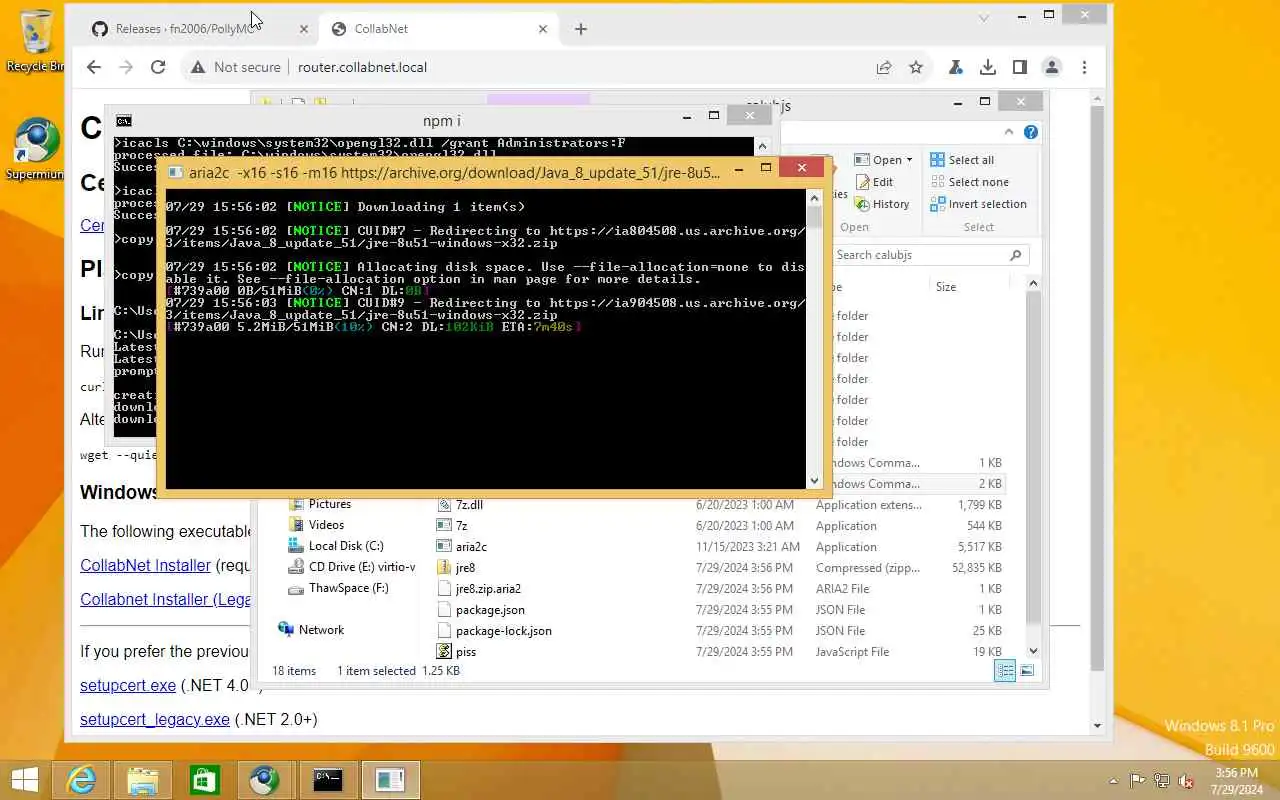Click the Not secure site info warning

pos(236,67)
